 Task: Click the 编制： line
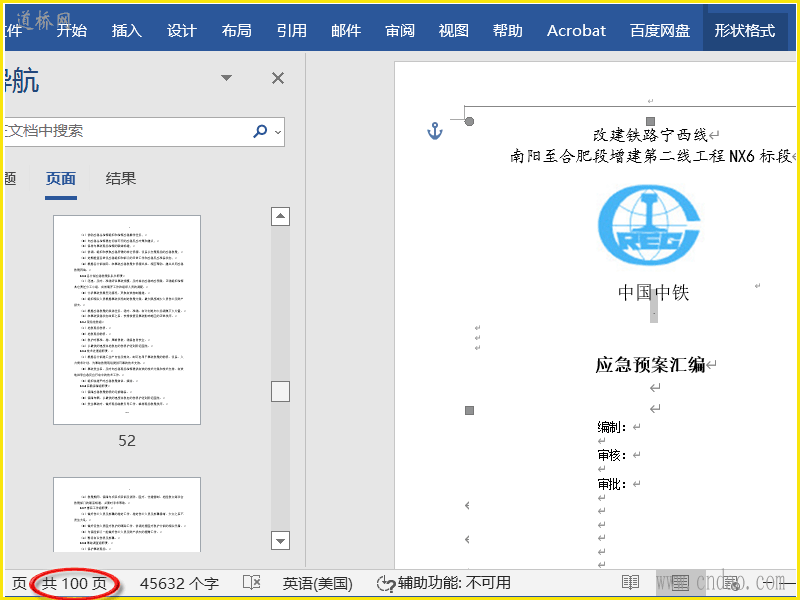[x=612, y=427]
